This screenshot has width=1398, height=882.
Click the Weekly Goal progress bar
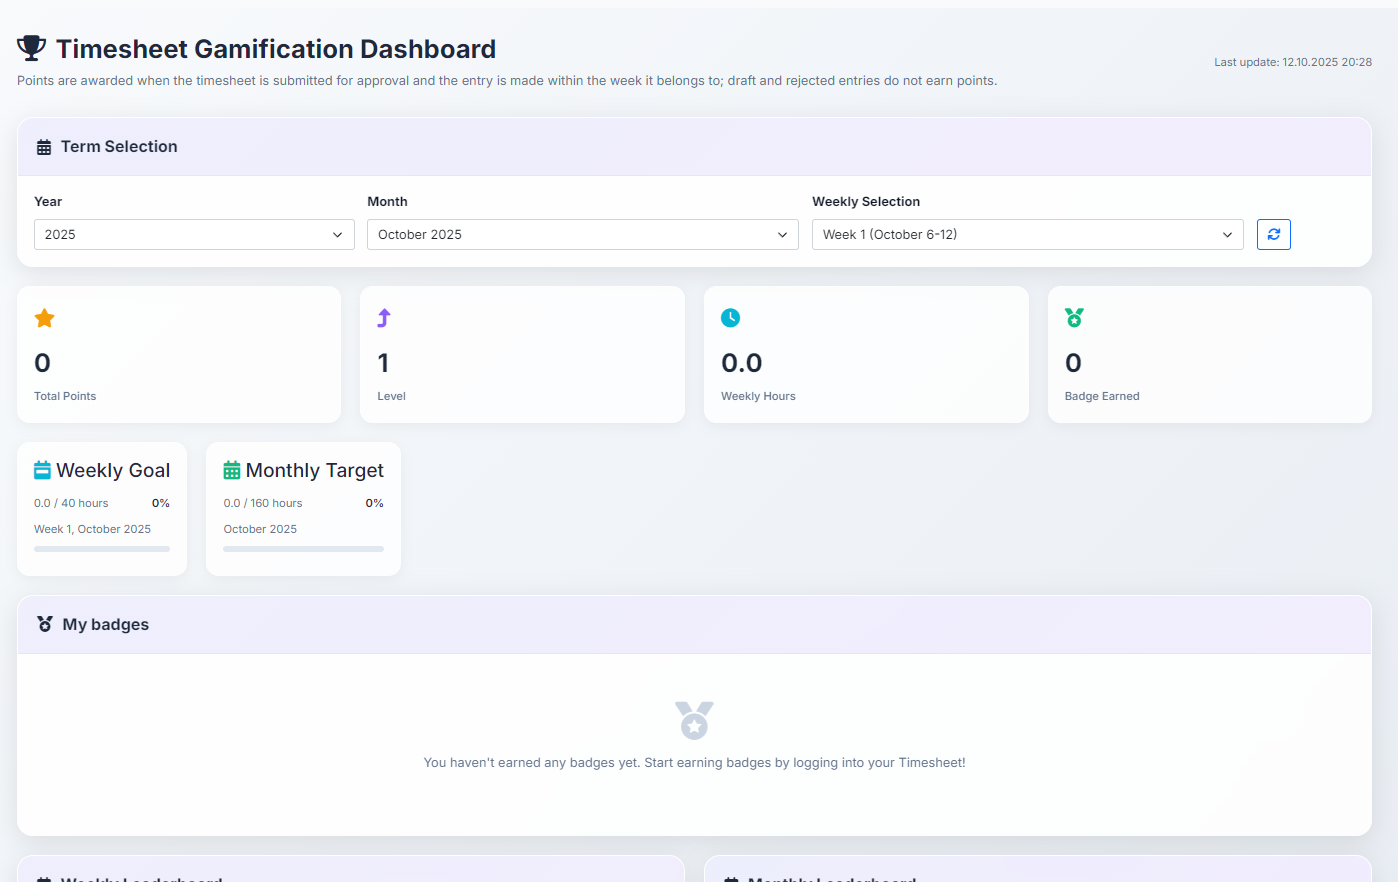pos(101,548)
